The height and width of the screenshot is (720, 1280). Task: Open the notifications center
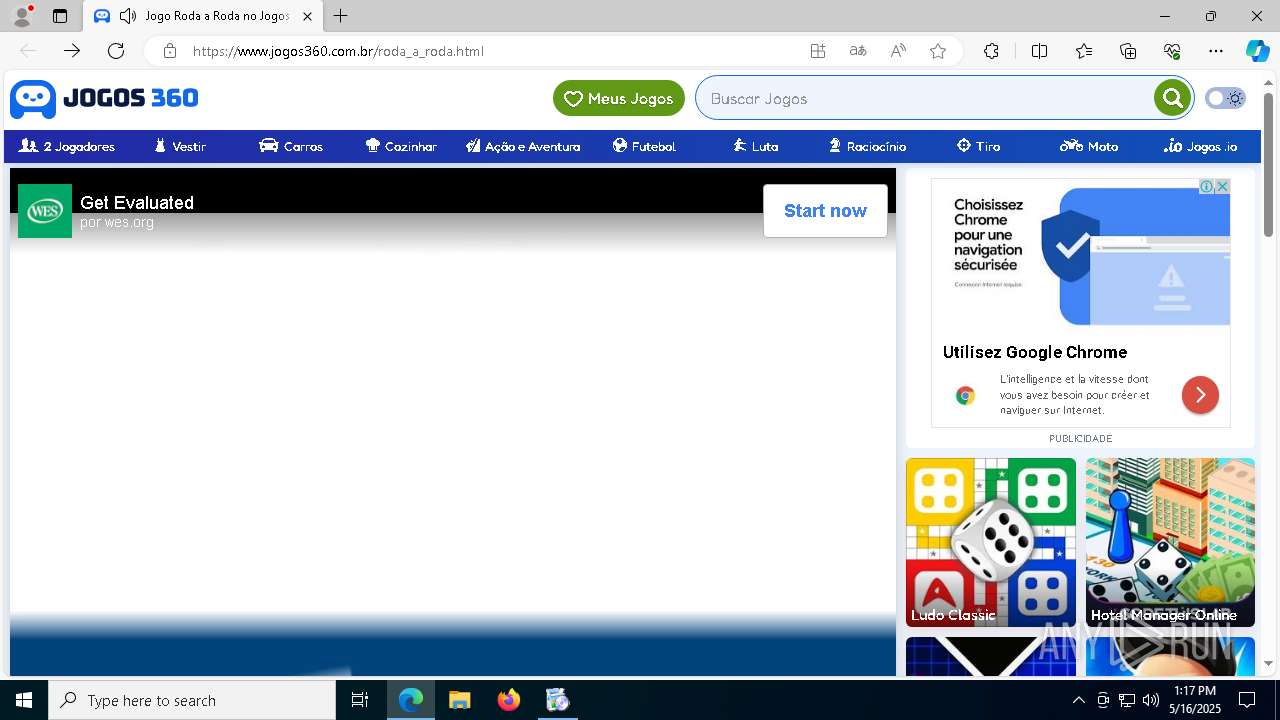(x=1247, y=700)
